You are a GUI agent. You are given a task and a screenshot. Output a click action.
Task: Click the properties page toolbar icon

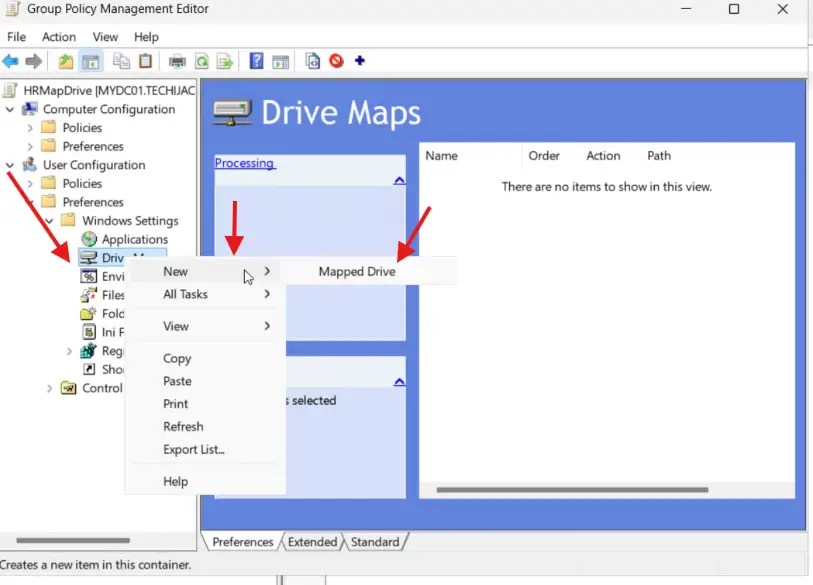[313, 61]
